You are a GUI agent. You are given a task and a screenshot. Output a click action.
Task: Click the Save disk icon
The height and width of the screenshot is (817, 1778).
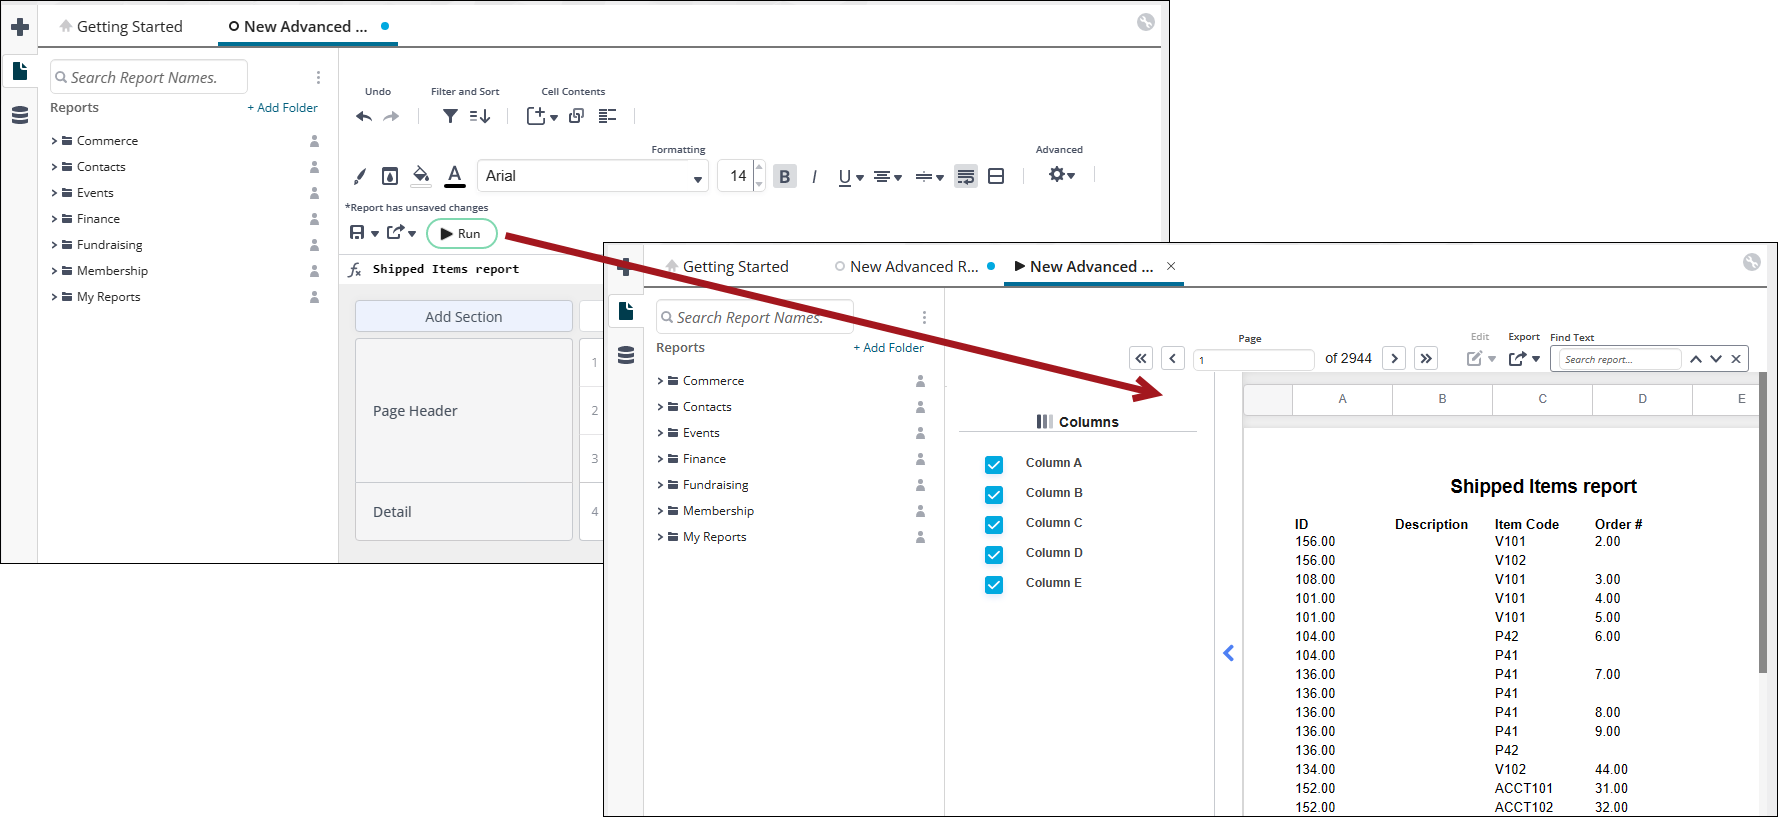coord(357,232)
